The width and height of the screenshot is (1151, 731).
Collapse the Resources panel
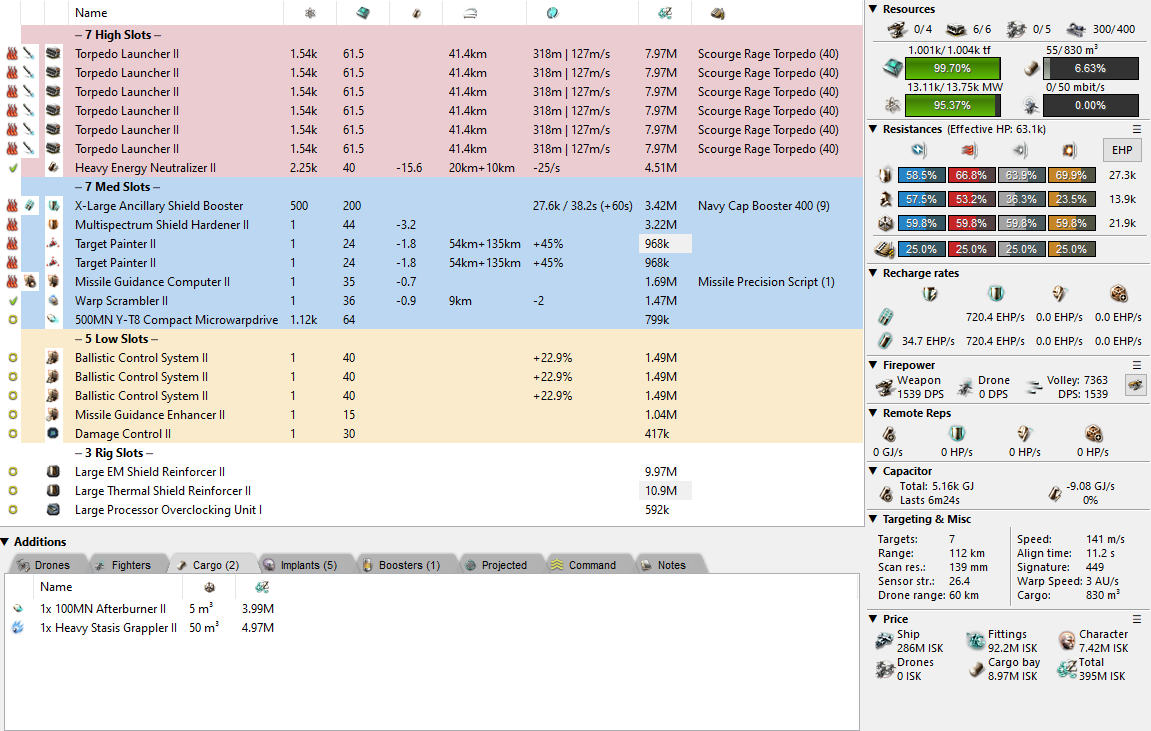pos(873,9)
